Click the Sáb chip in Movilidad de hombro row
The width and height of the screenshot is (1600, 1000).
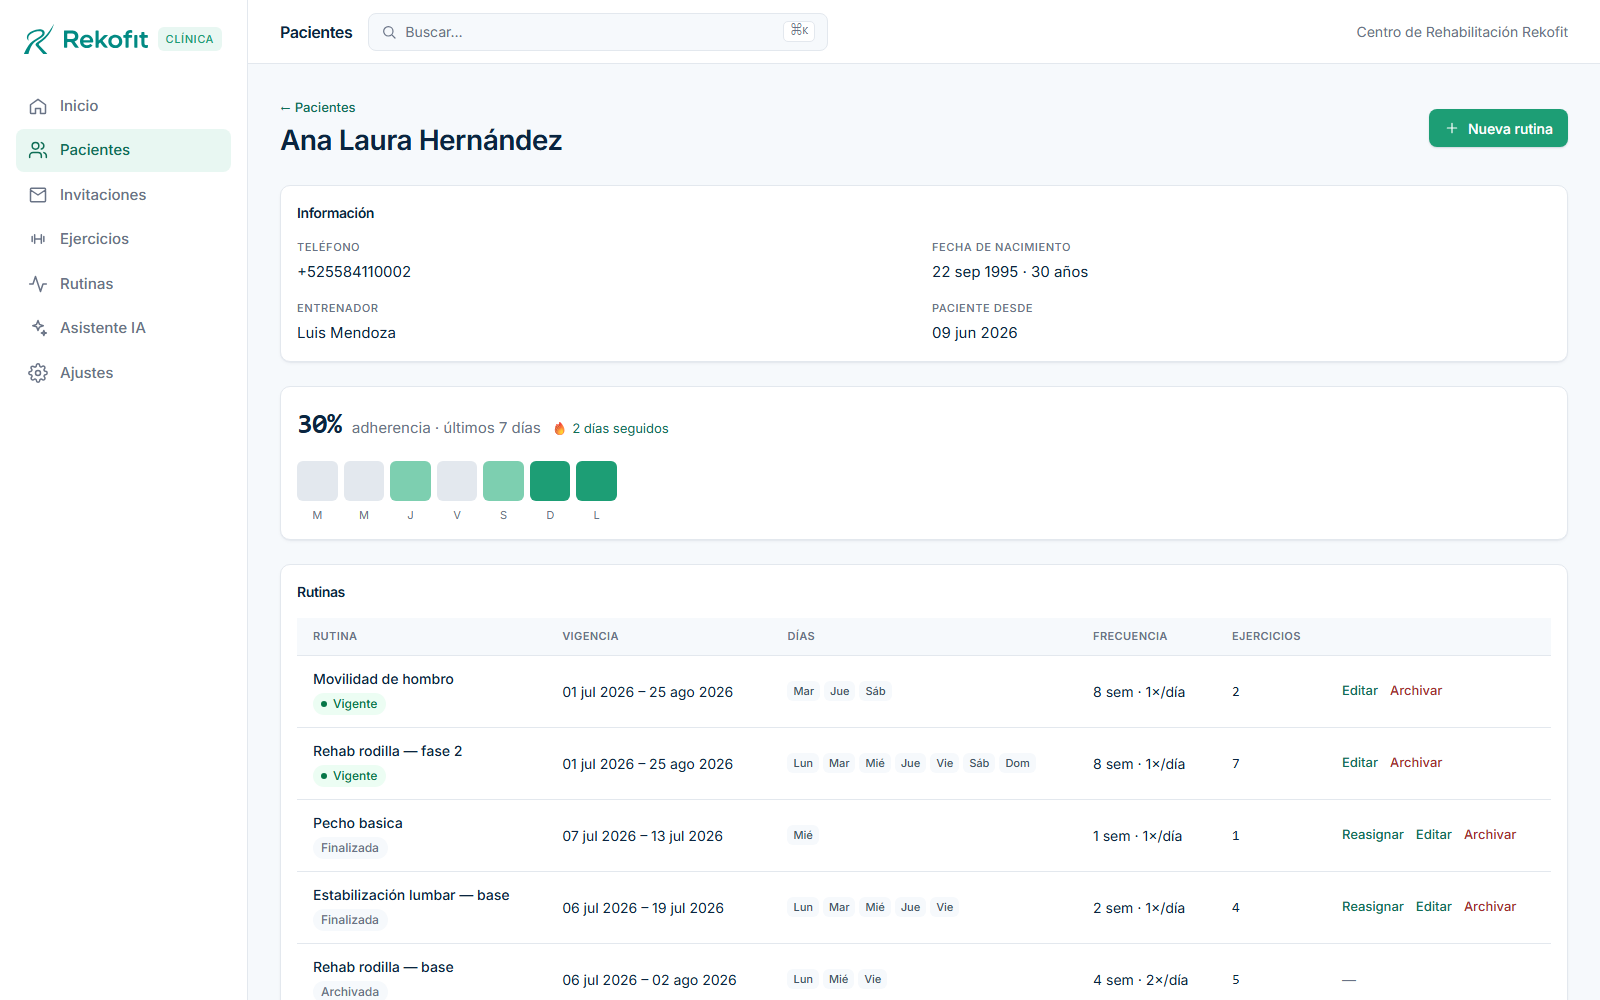click(x=875, y=691)
